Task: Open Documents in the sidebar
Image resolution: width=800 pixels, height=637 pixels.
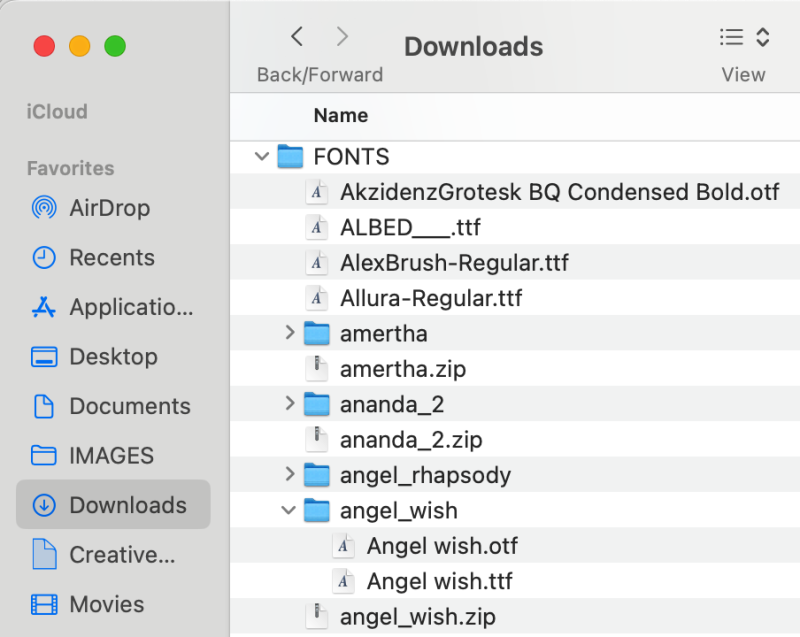Action: [129, 406]
